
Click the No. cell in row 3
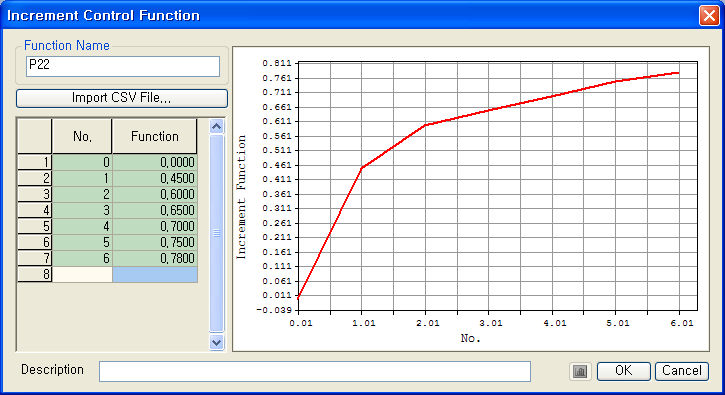[x=82, y=194]
